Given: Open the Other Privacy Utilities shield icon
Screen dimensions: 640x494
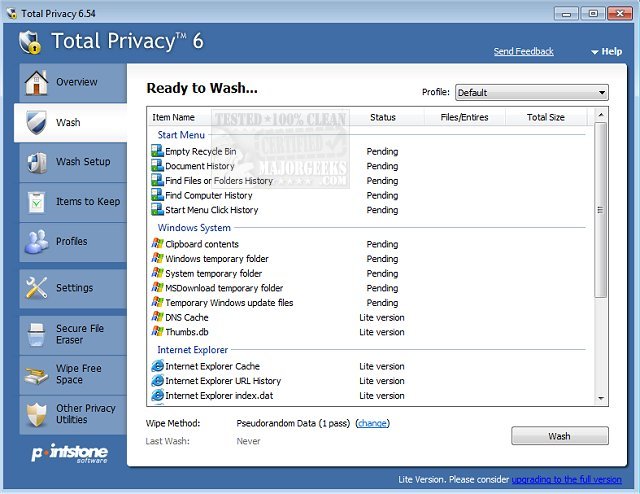Looking at the screenshot, I should 37,414.
